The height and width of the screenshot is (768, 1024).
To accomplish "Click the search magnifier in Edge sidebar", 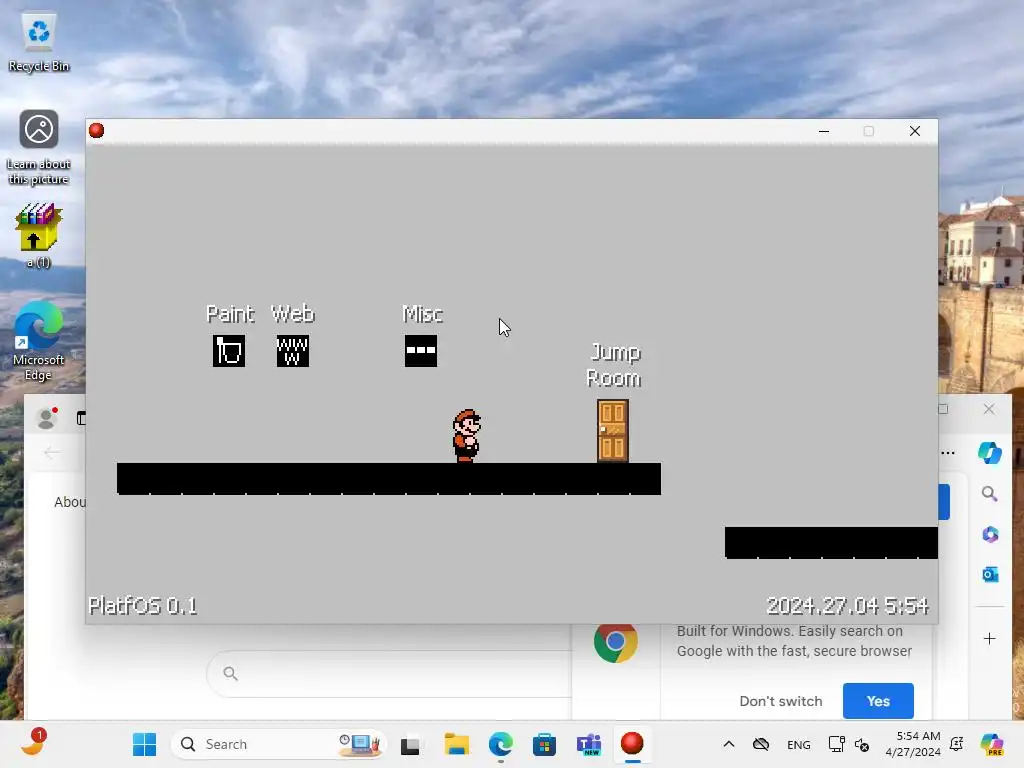I will tap(989, 494).
